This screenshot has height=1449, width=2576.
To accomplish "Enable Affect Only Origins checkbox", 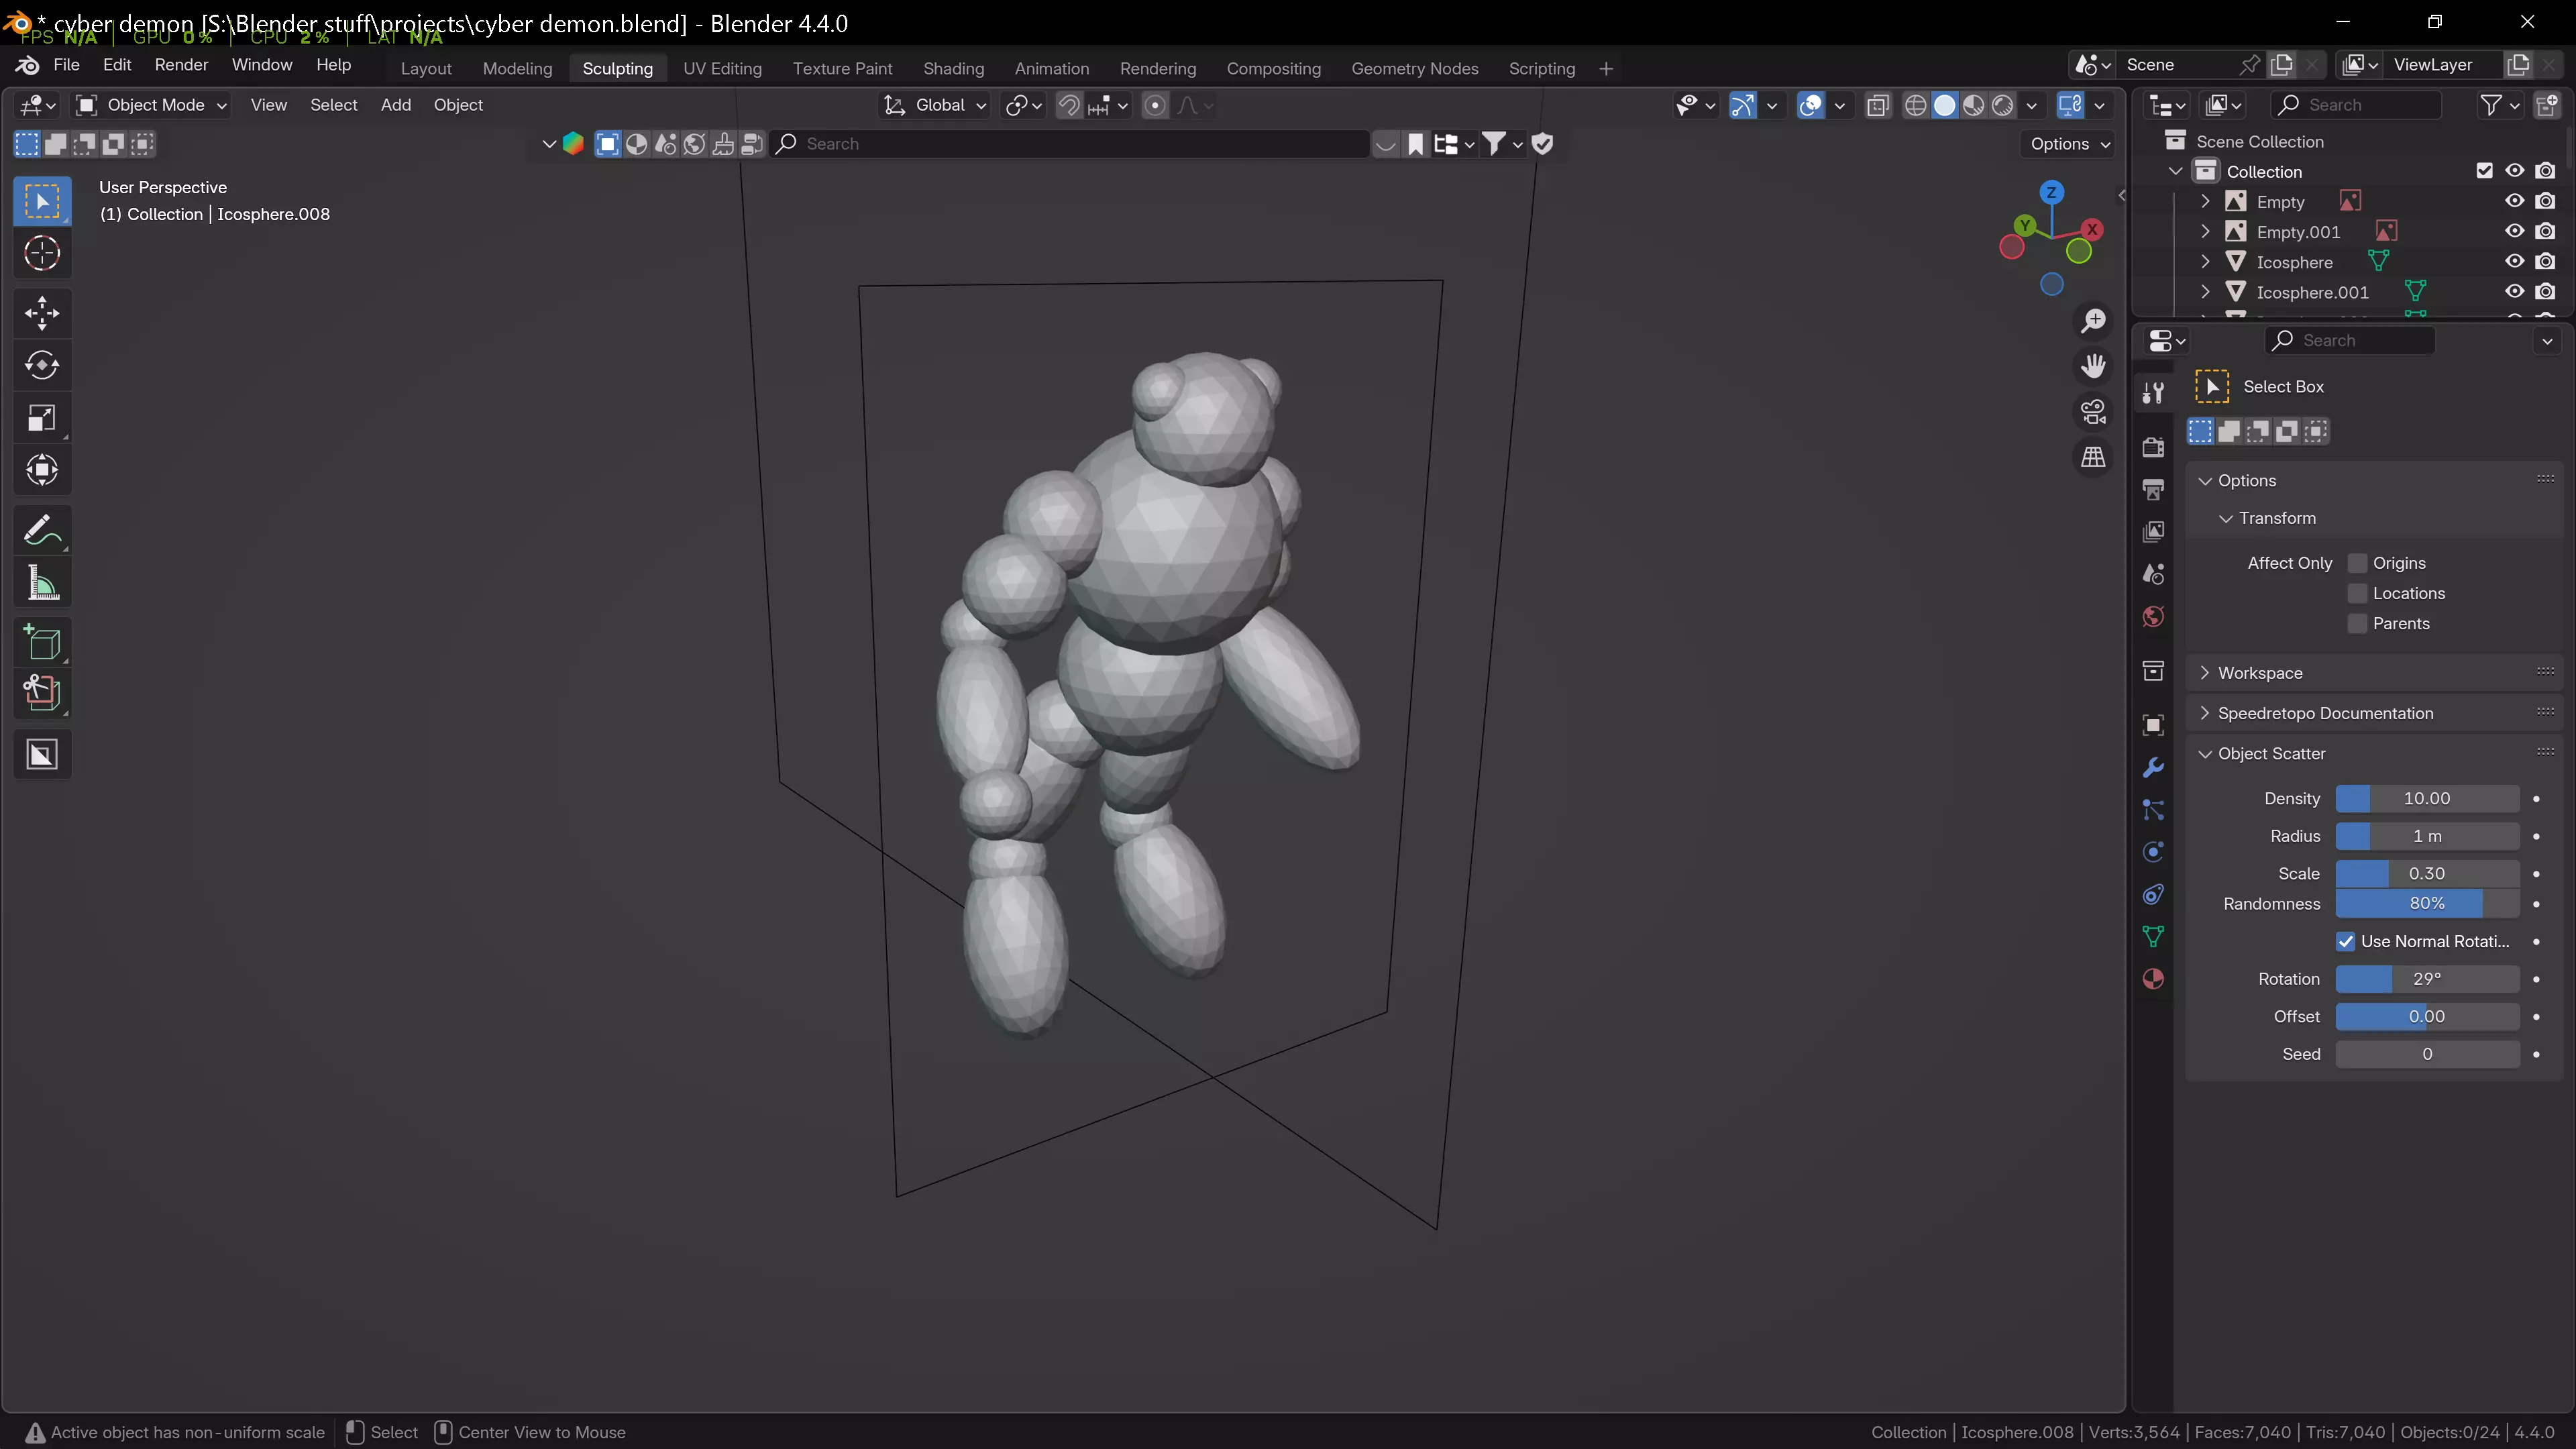I will 2357,563.
